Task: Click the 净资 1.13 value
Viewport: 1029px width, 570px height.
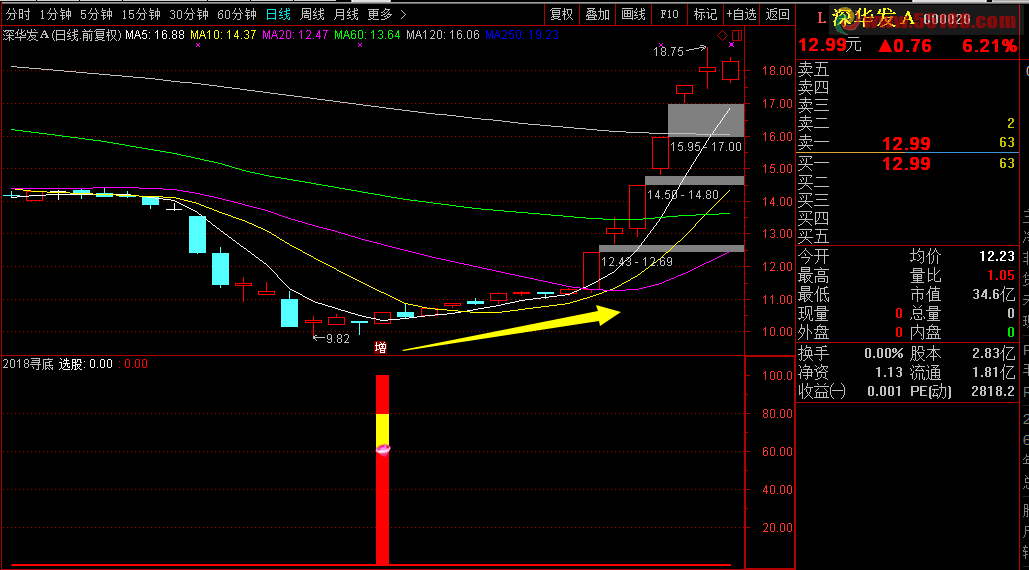Action: coord(889,373)
